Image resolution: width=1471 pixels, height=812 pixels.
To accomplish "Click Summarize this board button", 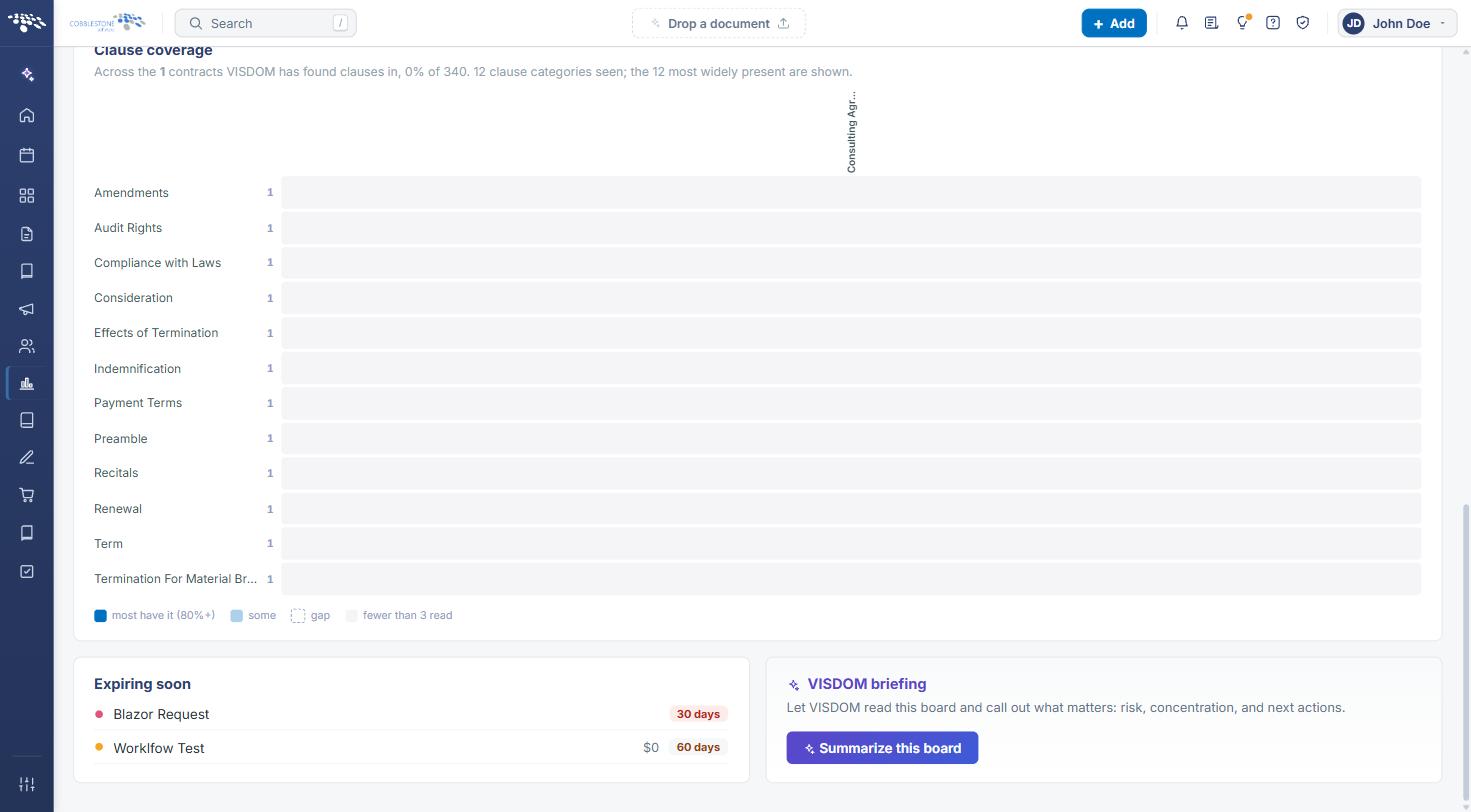I will pyautogui.click(x=882, y=748).
